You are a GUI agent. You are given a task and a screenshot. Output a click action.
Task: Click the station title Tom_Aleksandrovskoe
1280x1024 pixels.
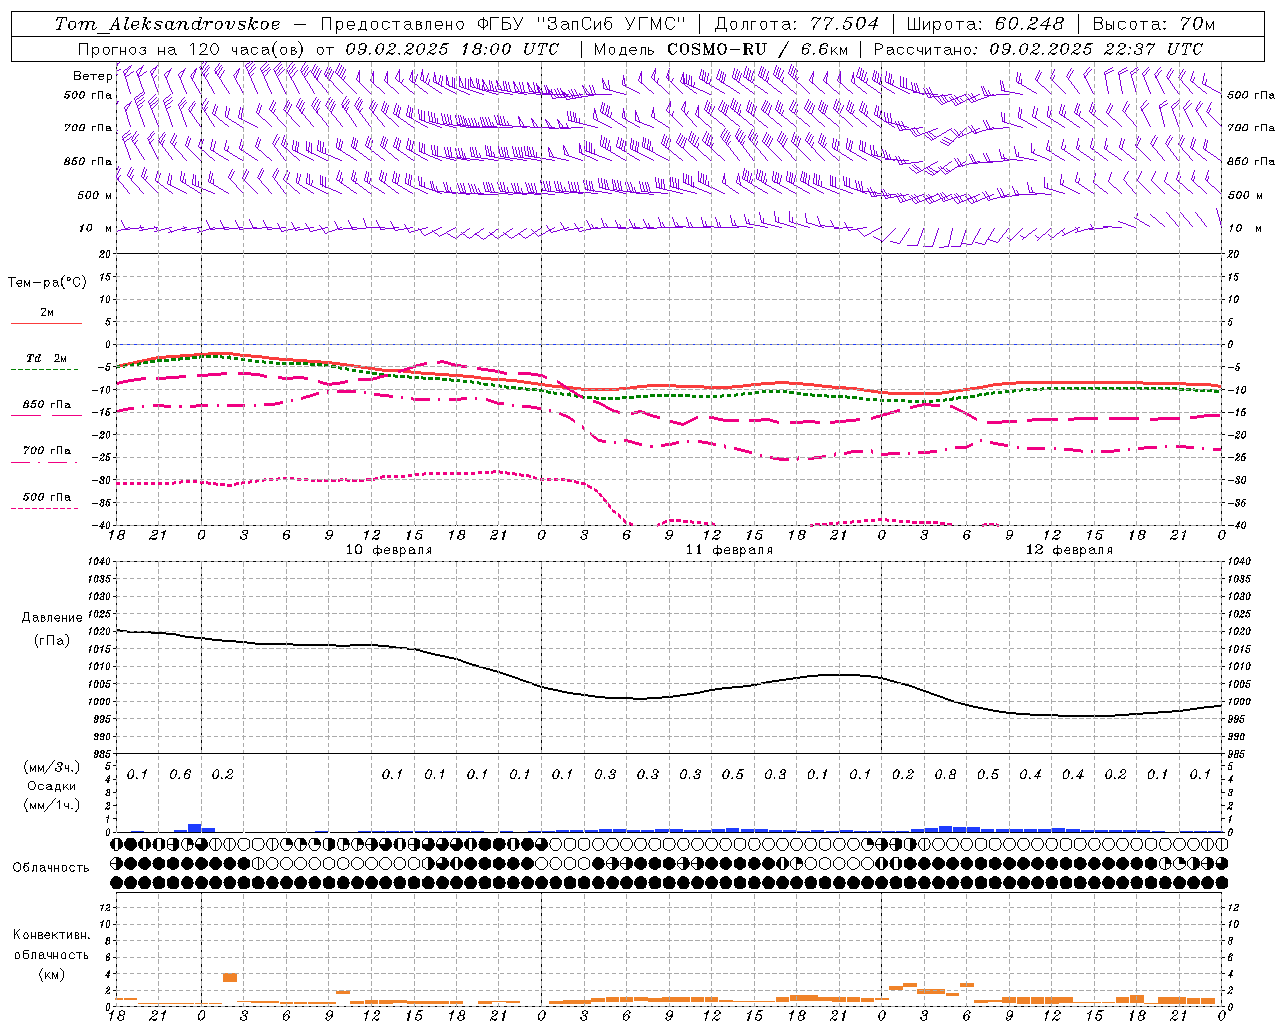[x=167, y=24]
